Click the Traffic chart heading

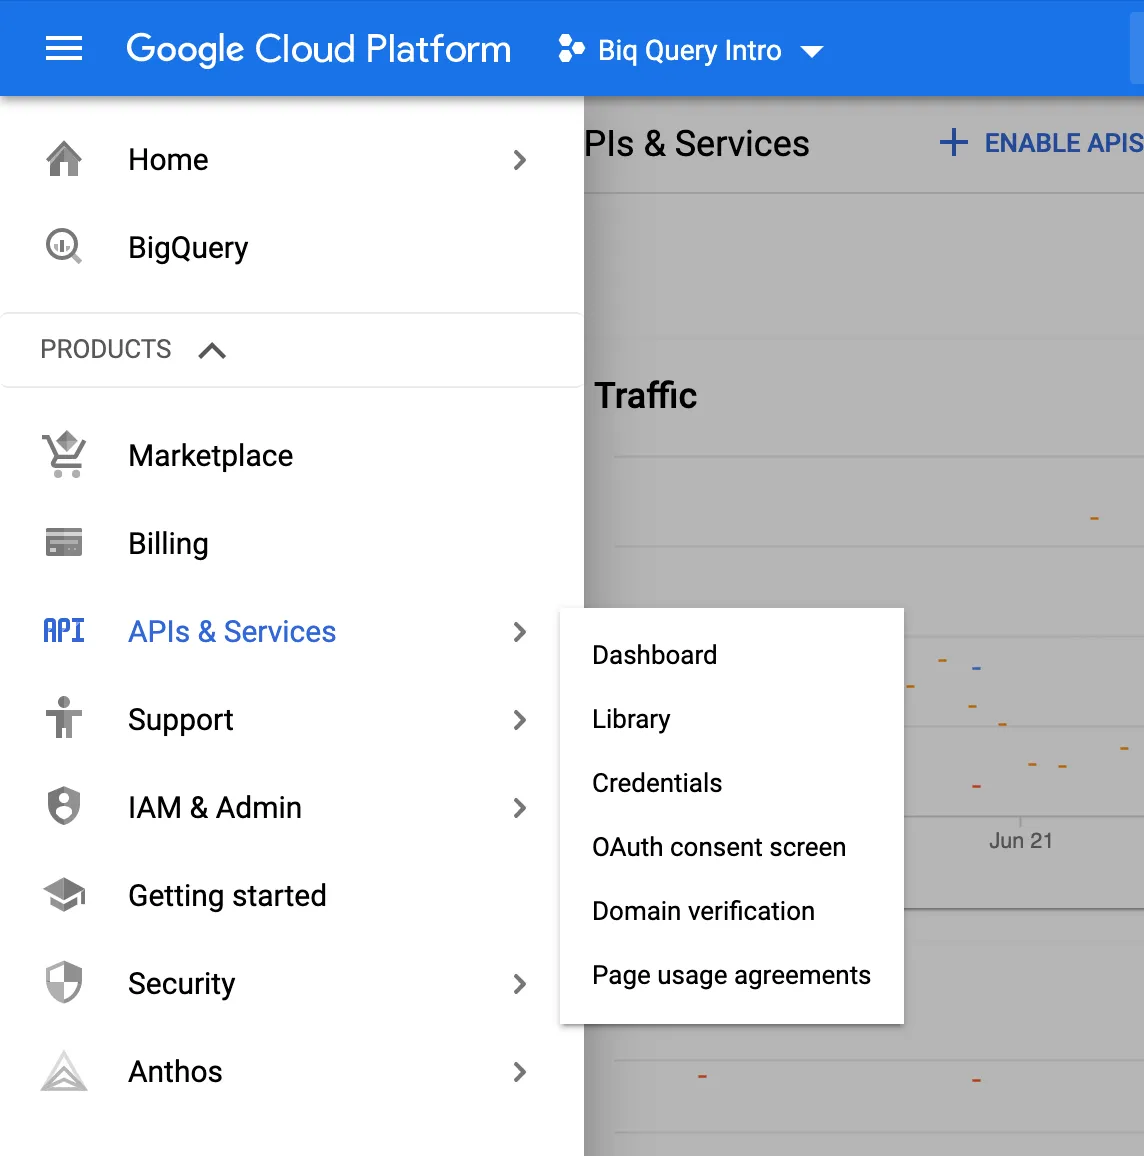point(646,395)
